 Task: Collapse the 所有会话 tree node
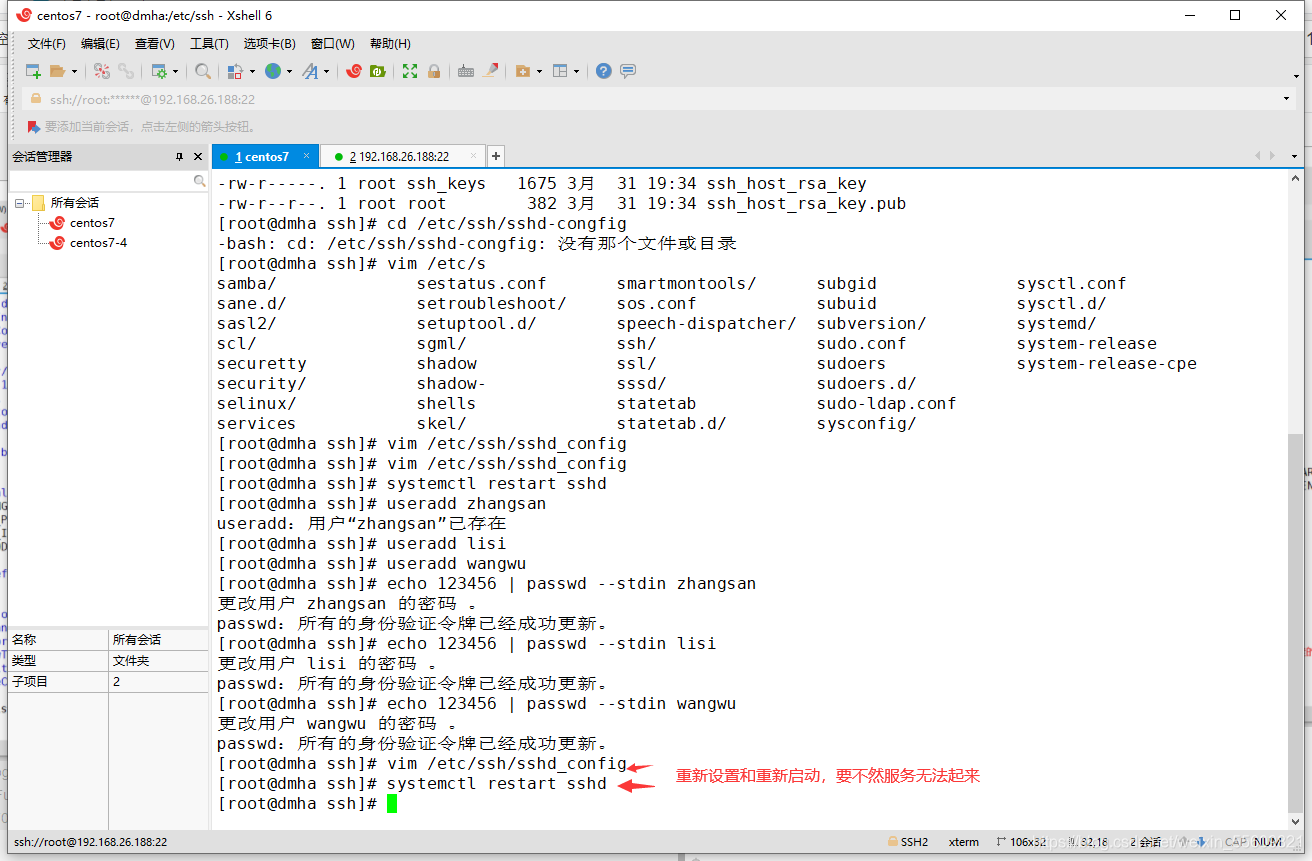19,203
